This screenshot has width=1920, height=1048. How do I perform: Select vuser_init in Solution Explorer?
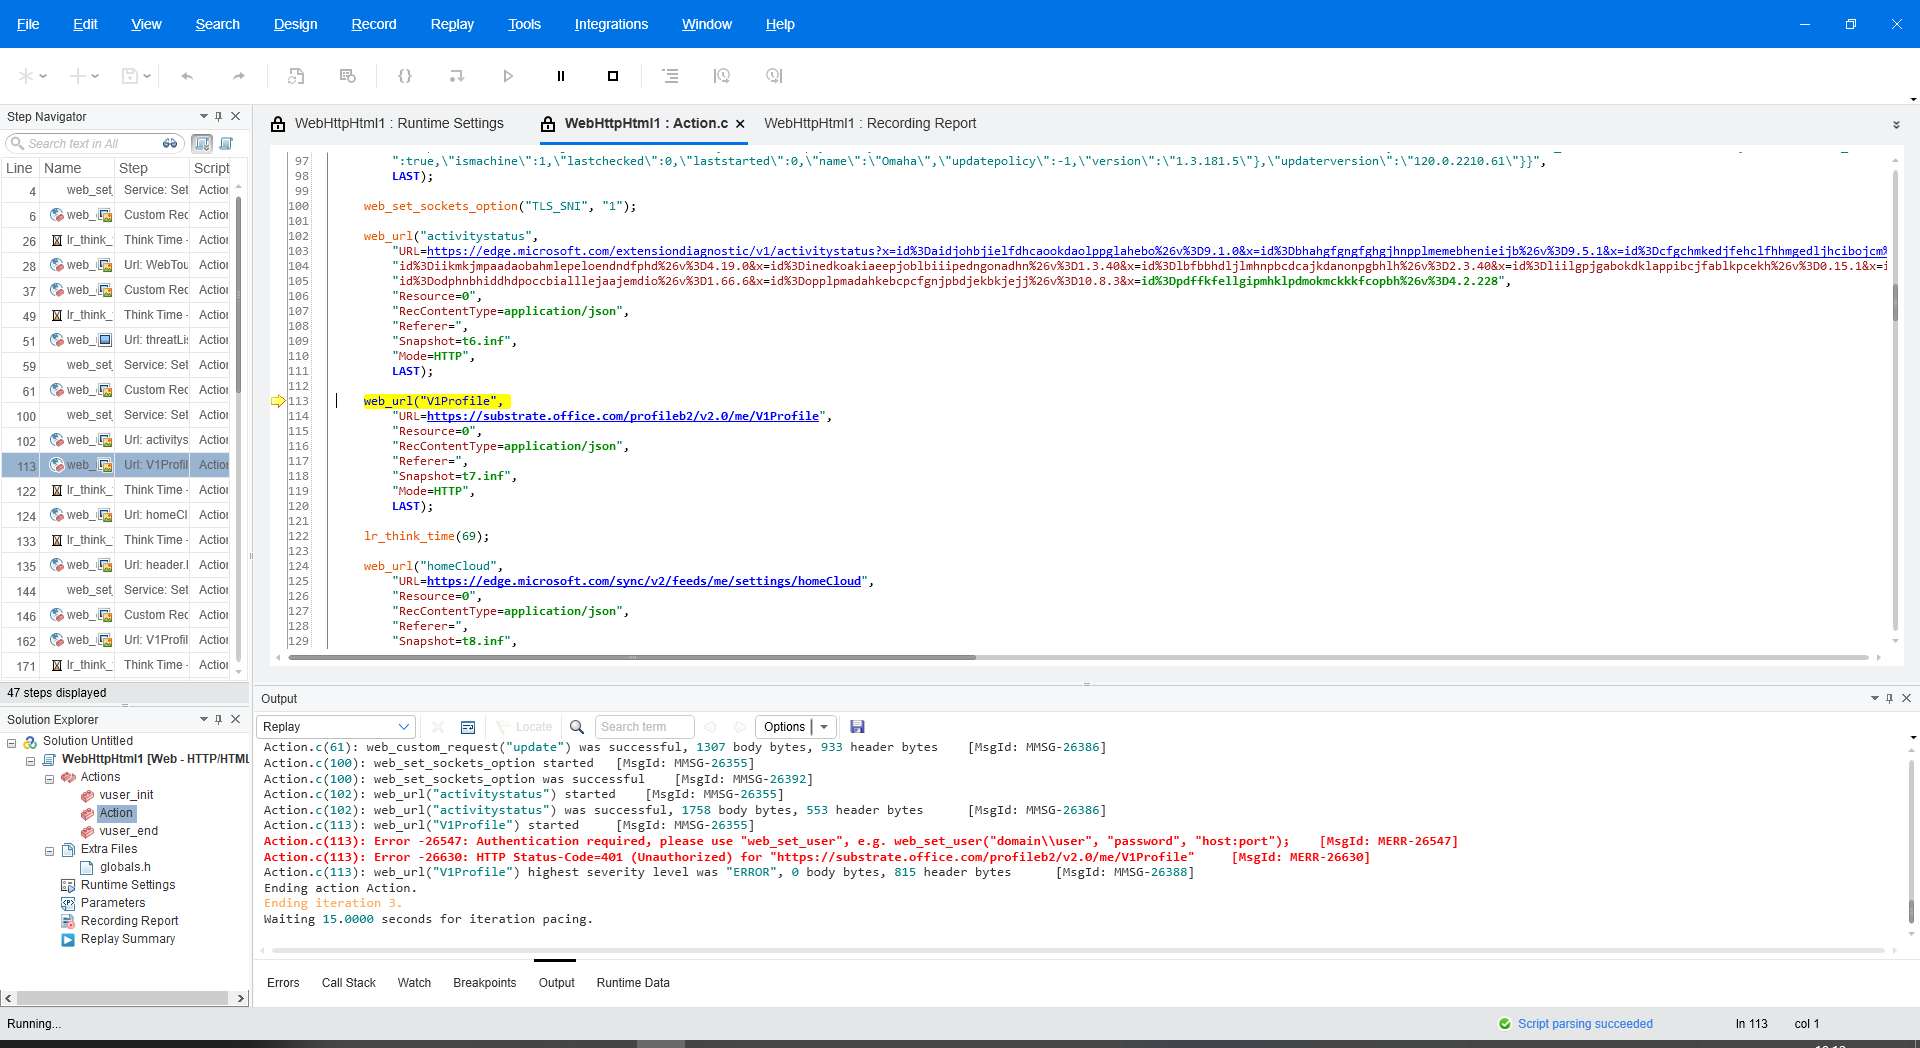tap(126, 795)
